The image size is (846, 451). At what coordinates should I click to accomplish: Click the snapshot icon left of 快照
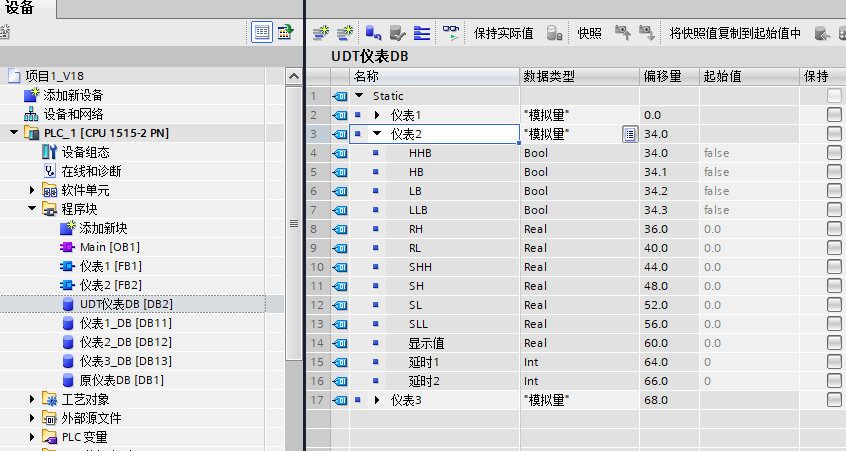tap(555, 33)
